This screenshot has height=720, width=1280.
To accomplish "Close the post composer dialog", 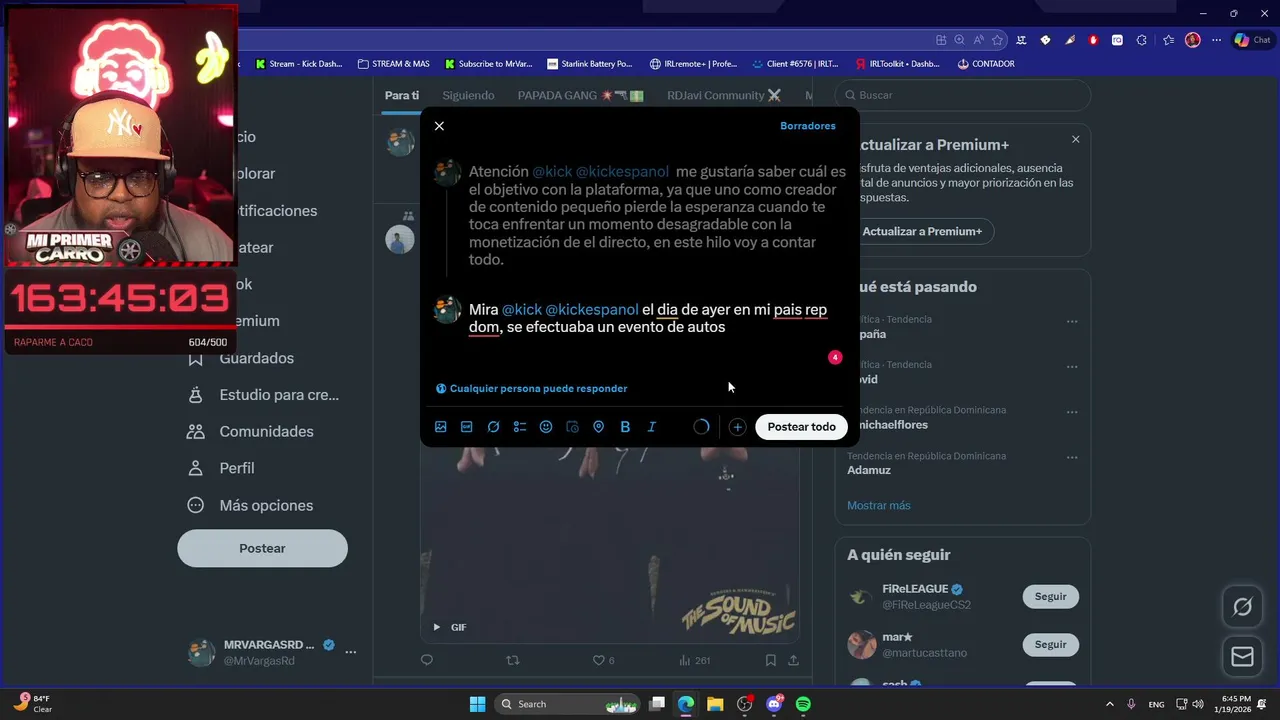I will click(439, 126).
